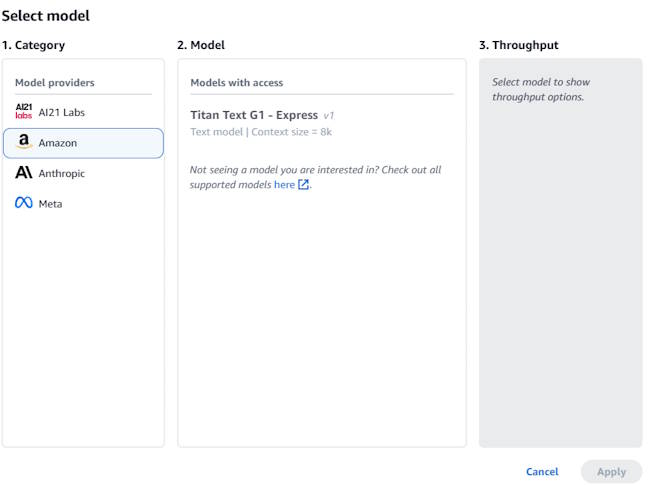Click the Meta infinity logo icon
650x485 pixels.
[x=24, y=203]
